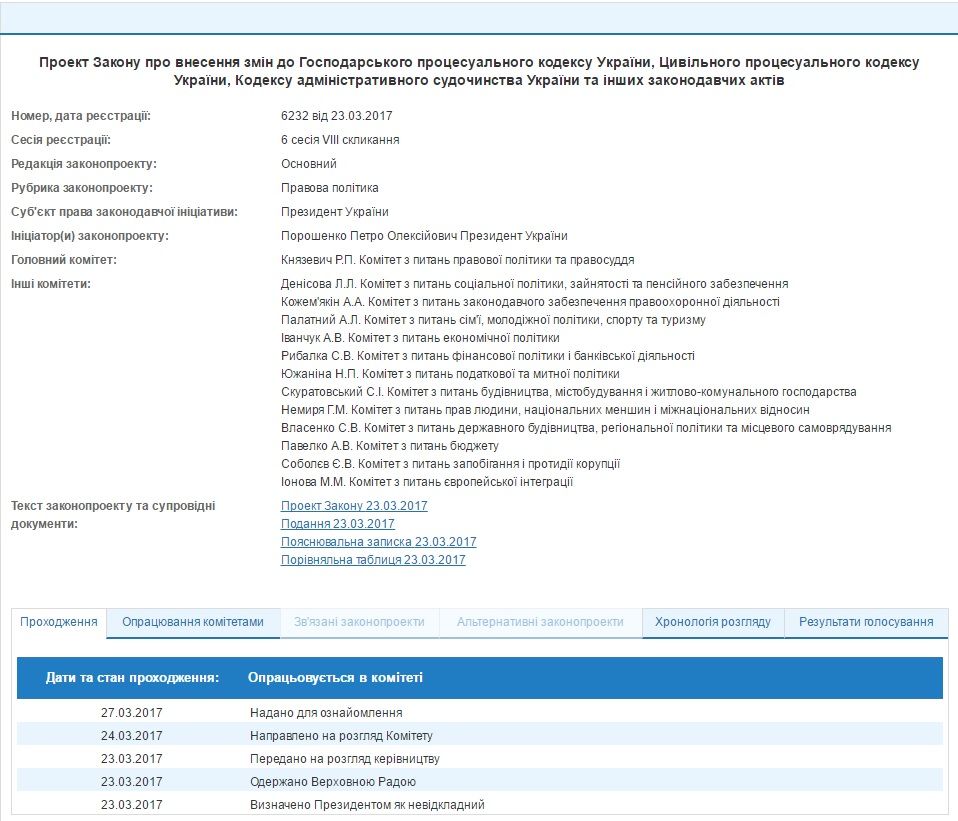Open Порівняльна таблиця 23.03.2017 link
Screen dimensions: 958x821
point(373,560)
